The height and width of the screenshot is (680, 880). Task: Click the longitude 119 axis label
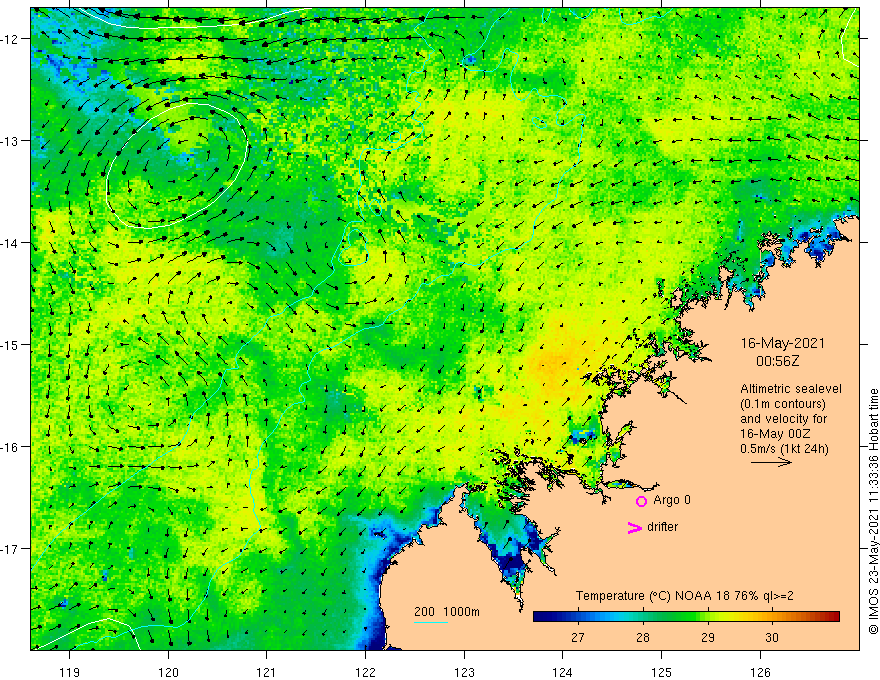click(70, 672)
